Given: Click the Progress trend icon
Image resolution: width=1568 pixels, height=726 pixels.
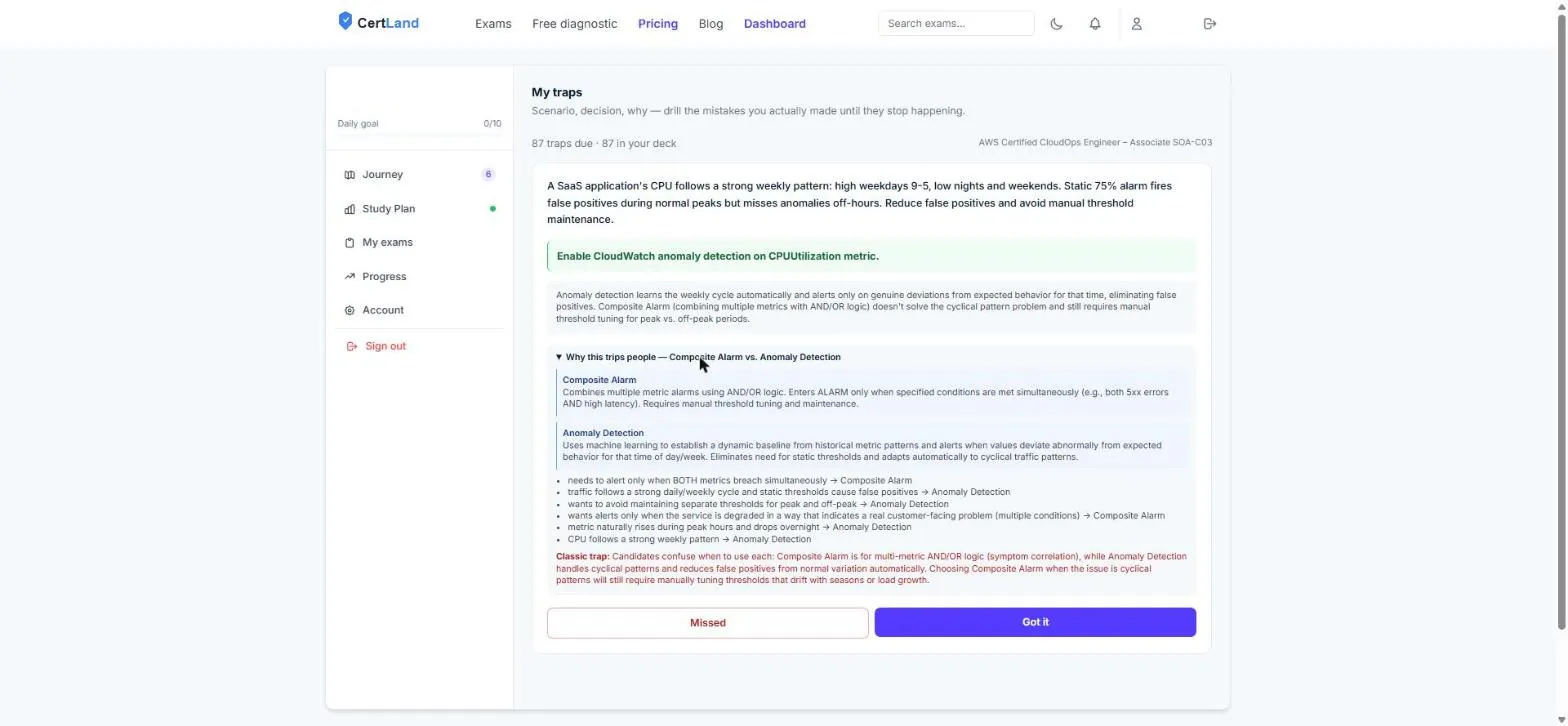Looking at the screenshot, I should tap(349, 277).
